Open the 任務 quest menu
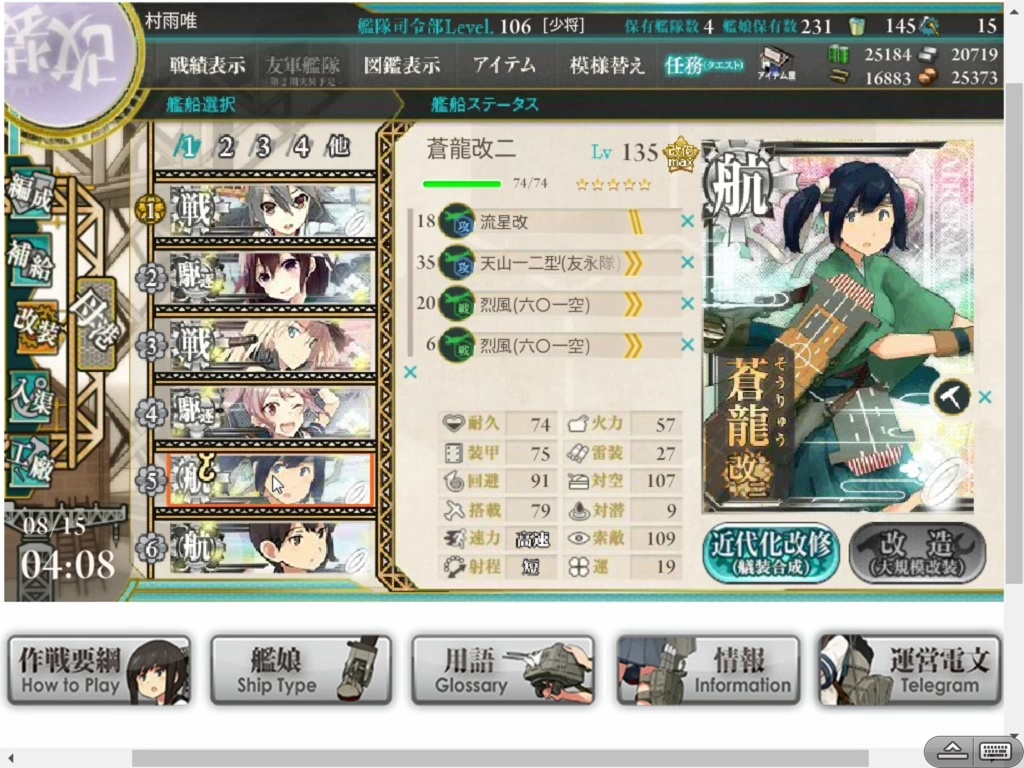 point(703,65)
